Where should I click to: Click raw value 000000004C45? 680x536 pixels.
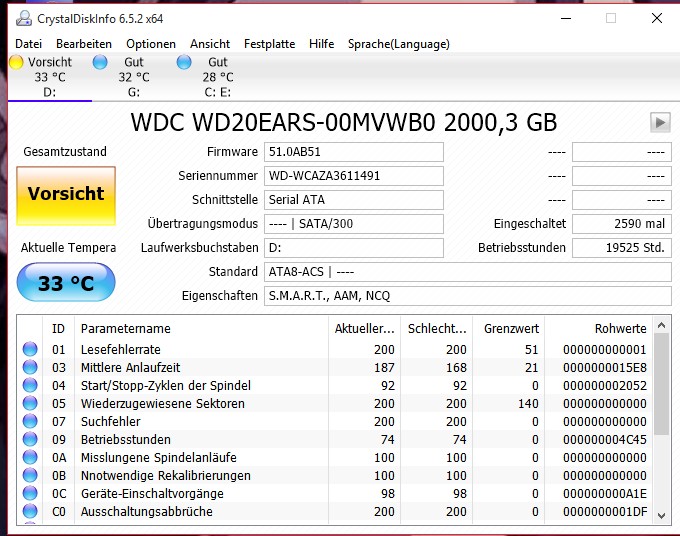click(605, 440)
